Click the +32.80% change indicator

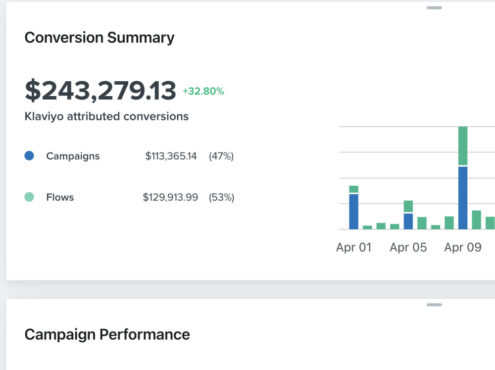point(203,91)
